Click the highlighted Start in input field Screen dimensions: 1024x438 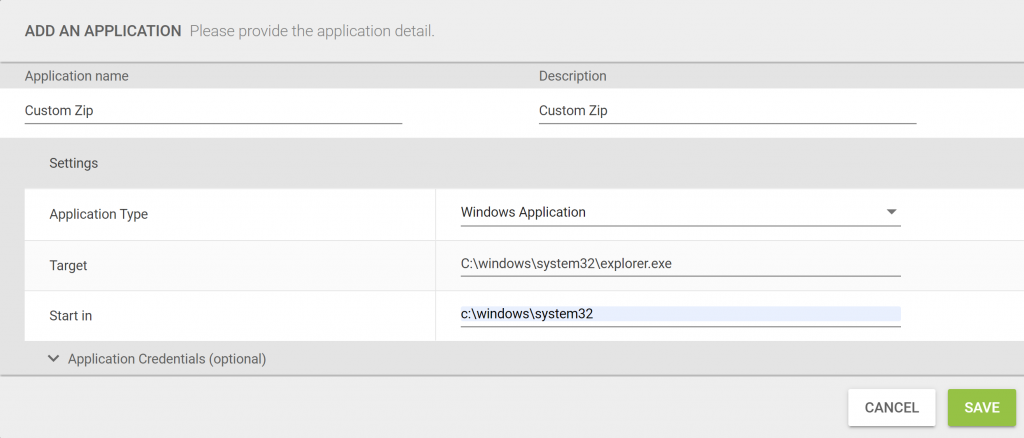coord(680,314)
